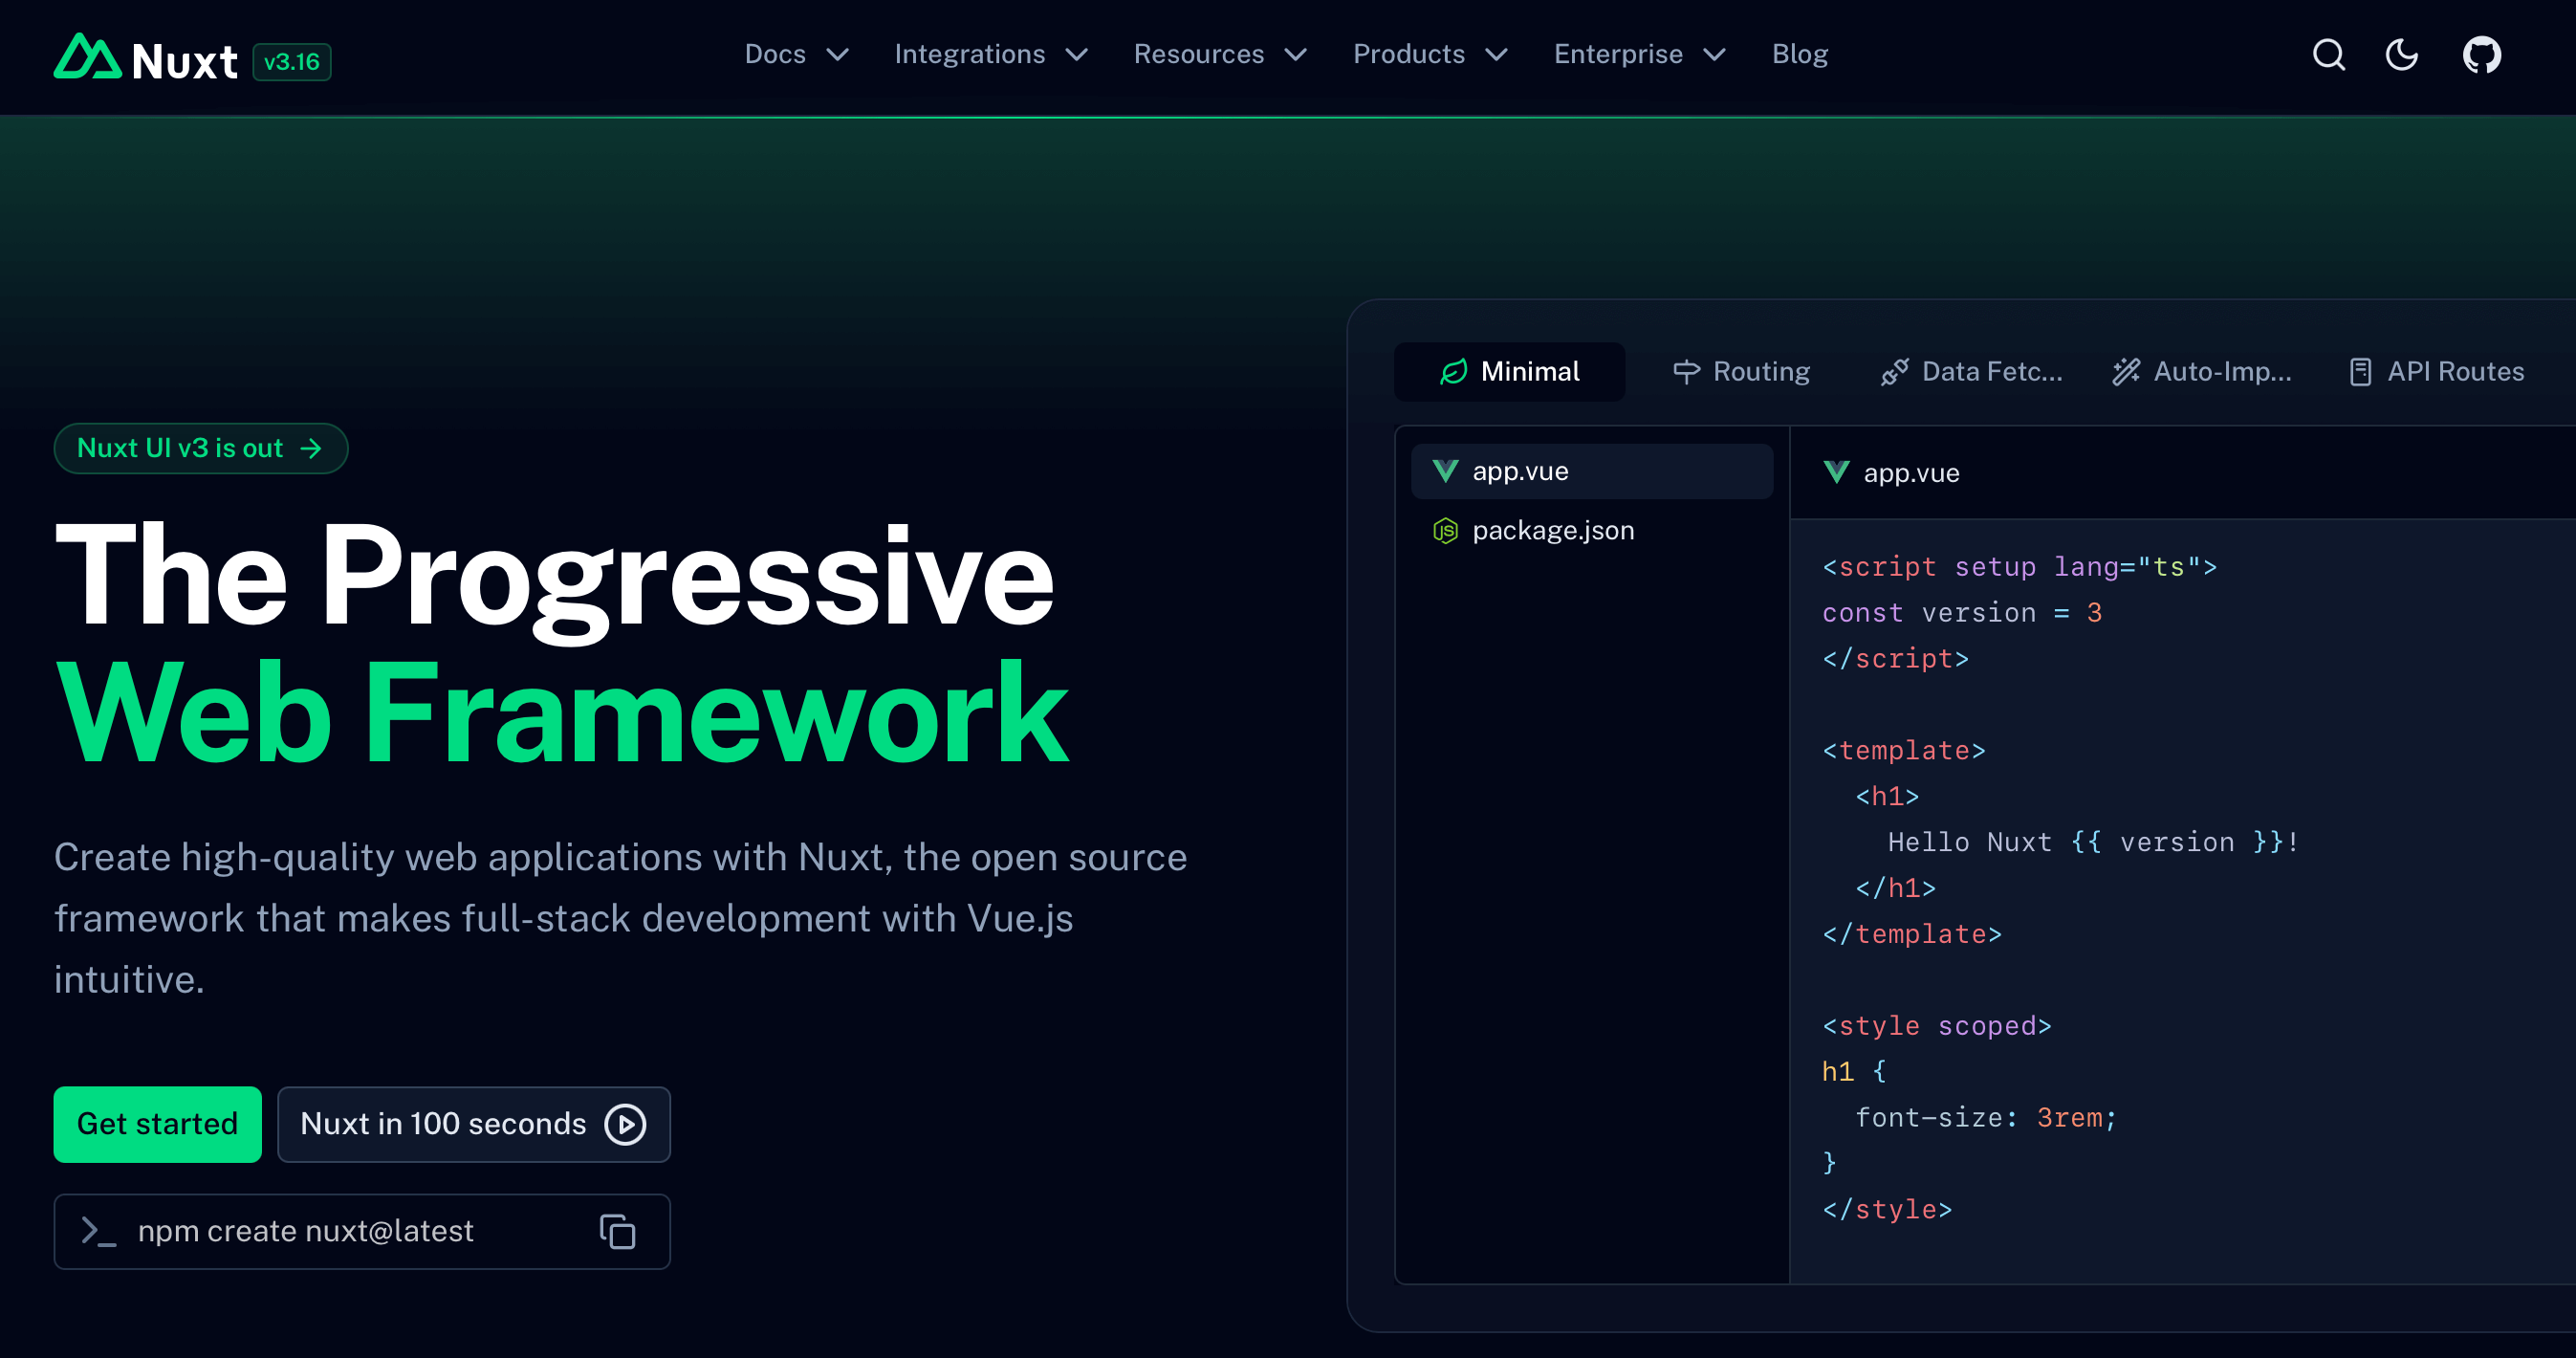Expand the Resources menu chevron
The height and width of the screenshot is (1358, 2576).
coord(1295,54)
